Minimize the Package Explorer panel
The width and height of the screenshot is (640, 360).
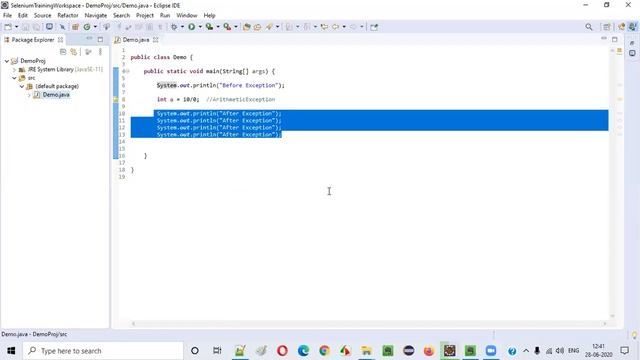coord(89,38)
